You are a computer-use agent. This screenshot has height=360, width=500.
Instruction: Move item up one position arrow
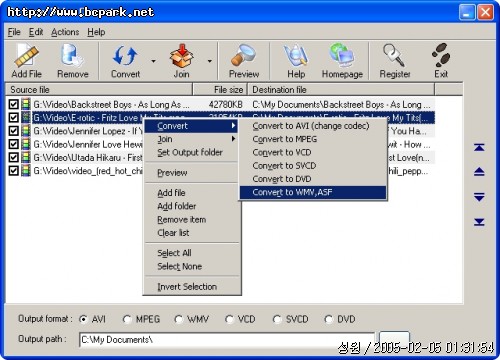tap(479, 172)
